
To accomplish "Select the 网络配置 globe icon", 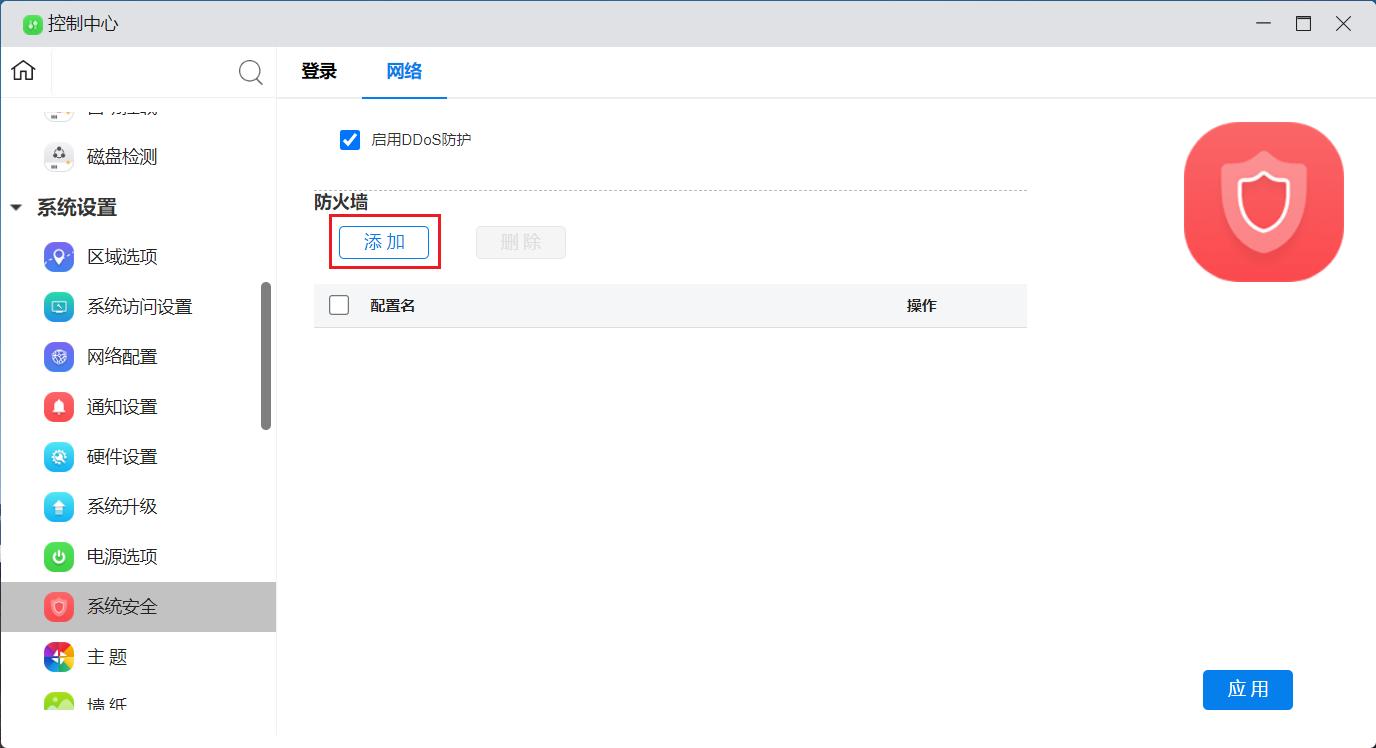I will 59,357.
